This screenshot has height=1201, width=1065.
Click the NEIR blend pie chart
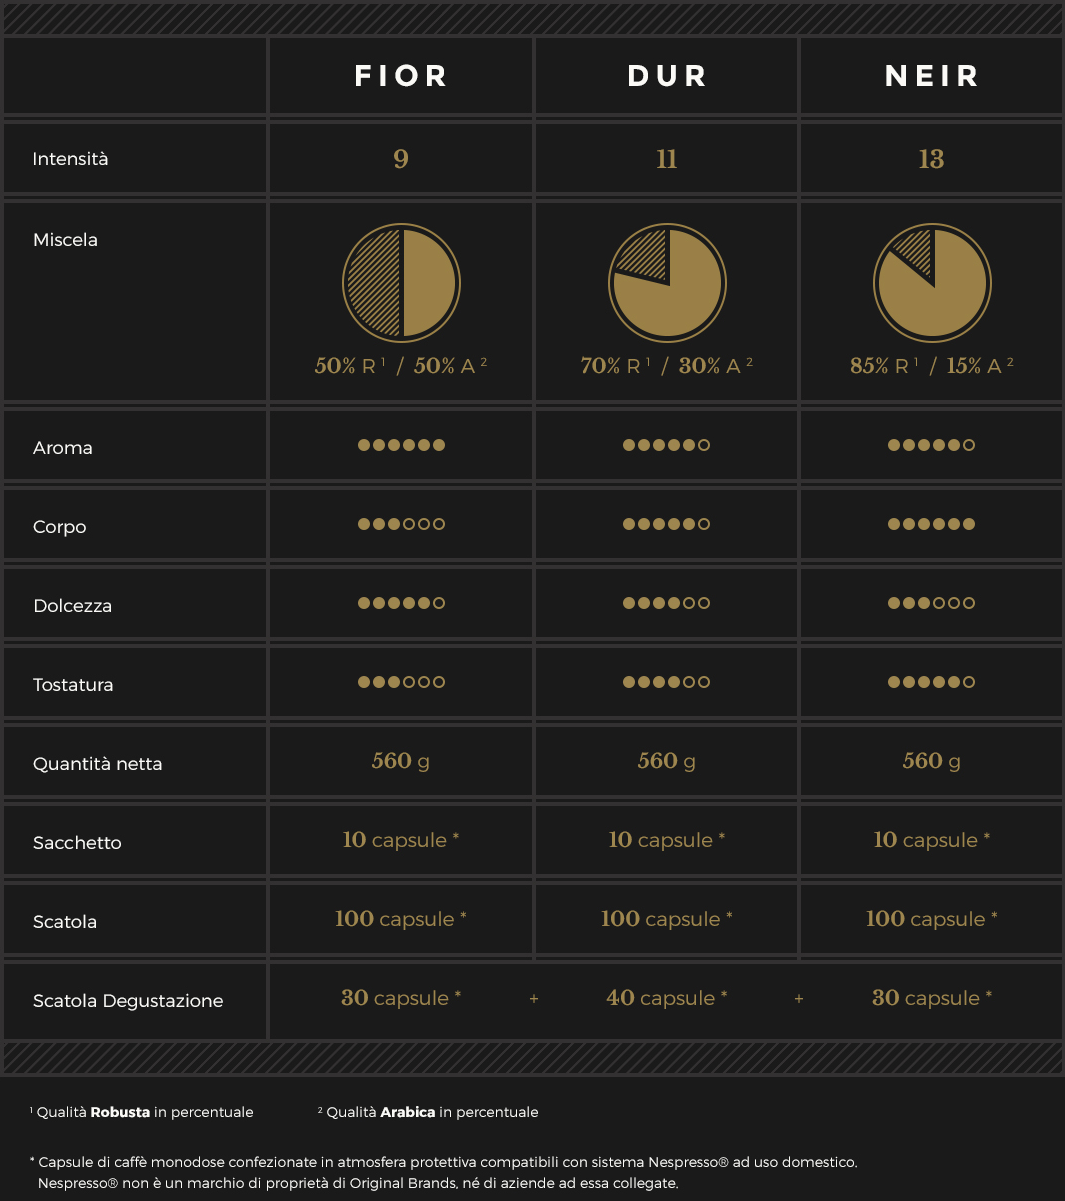932,282
